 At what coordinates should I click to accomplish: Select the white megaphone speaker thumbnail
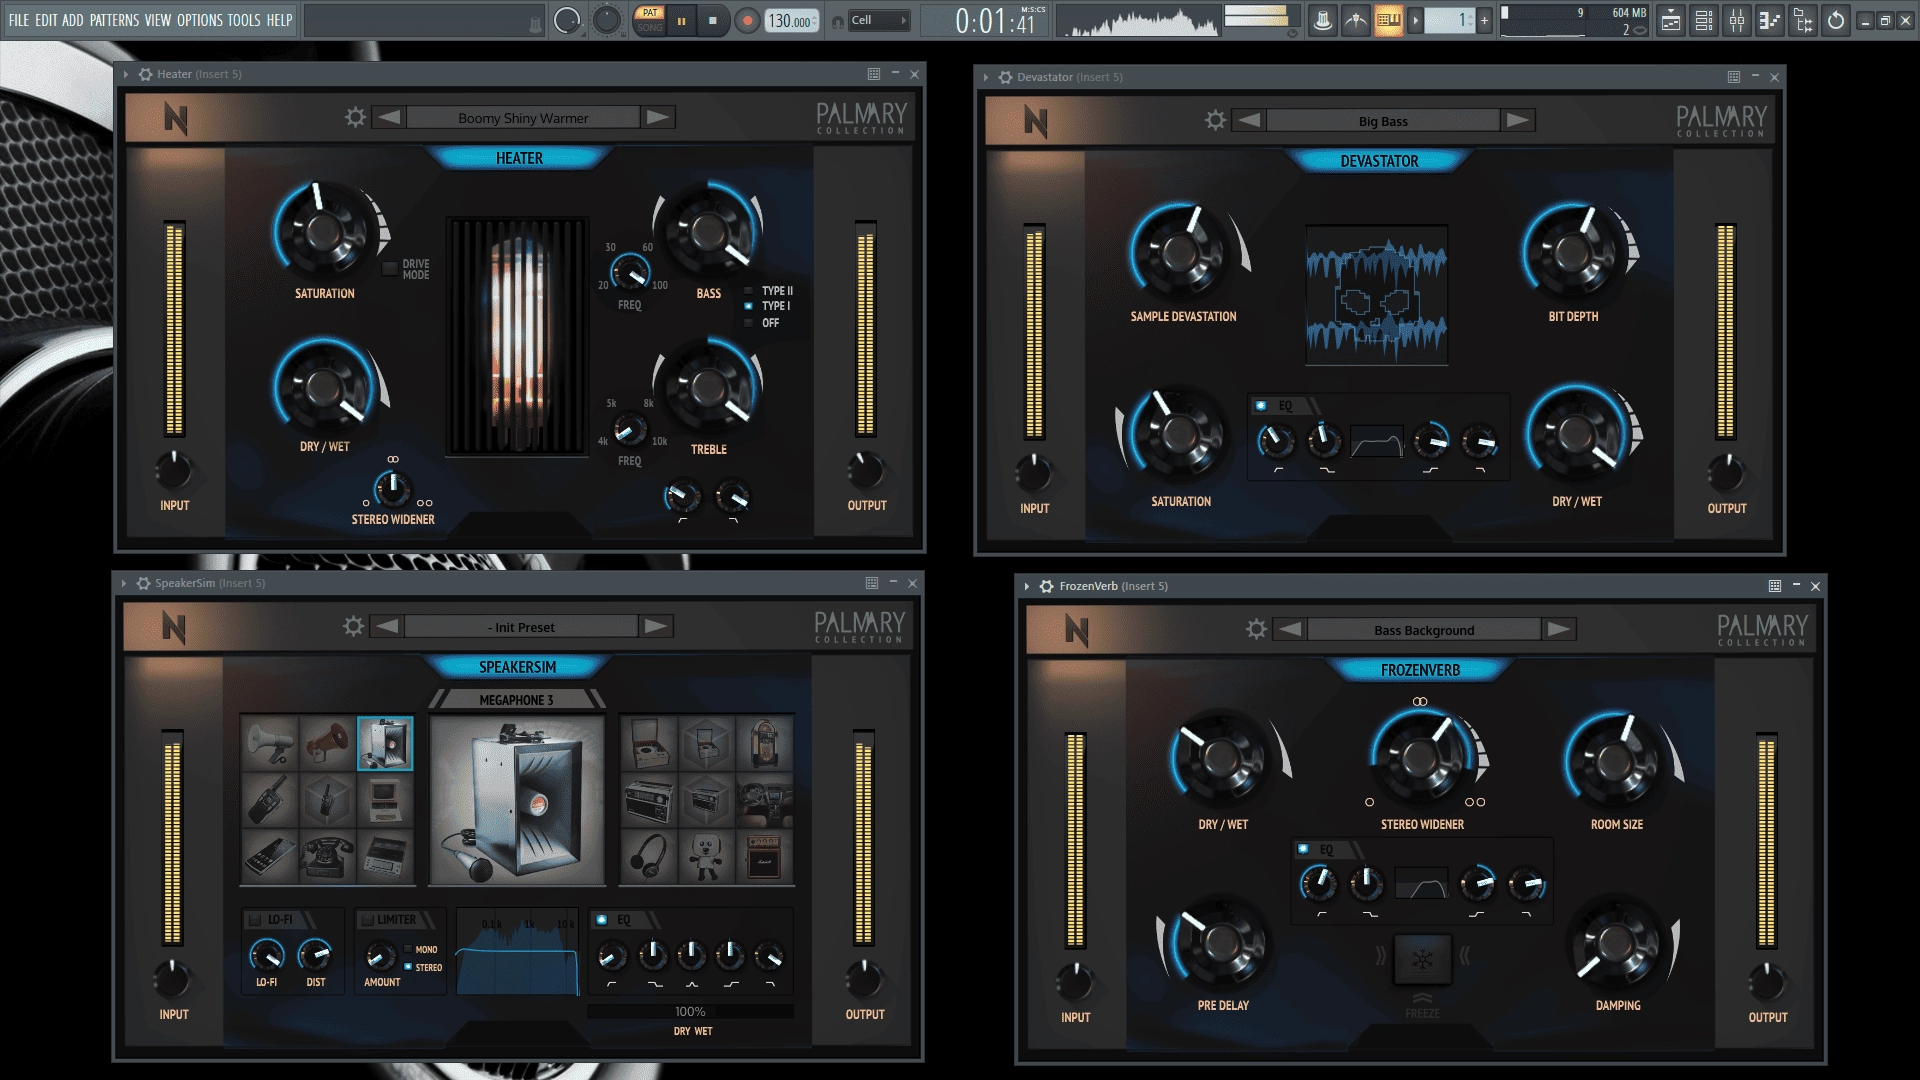(x=270, y=743)
